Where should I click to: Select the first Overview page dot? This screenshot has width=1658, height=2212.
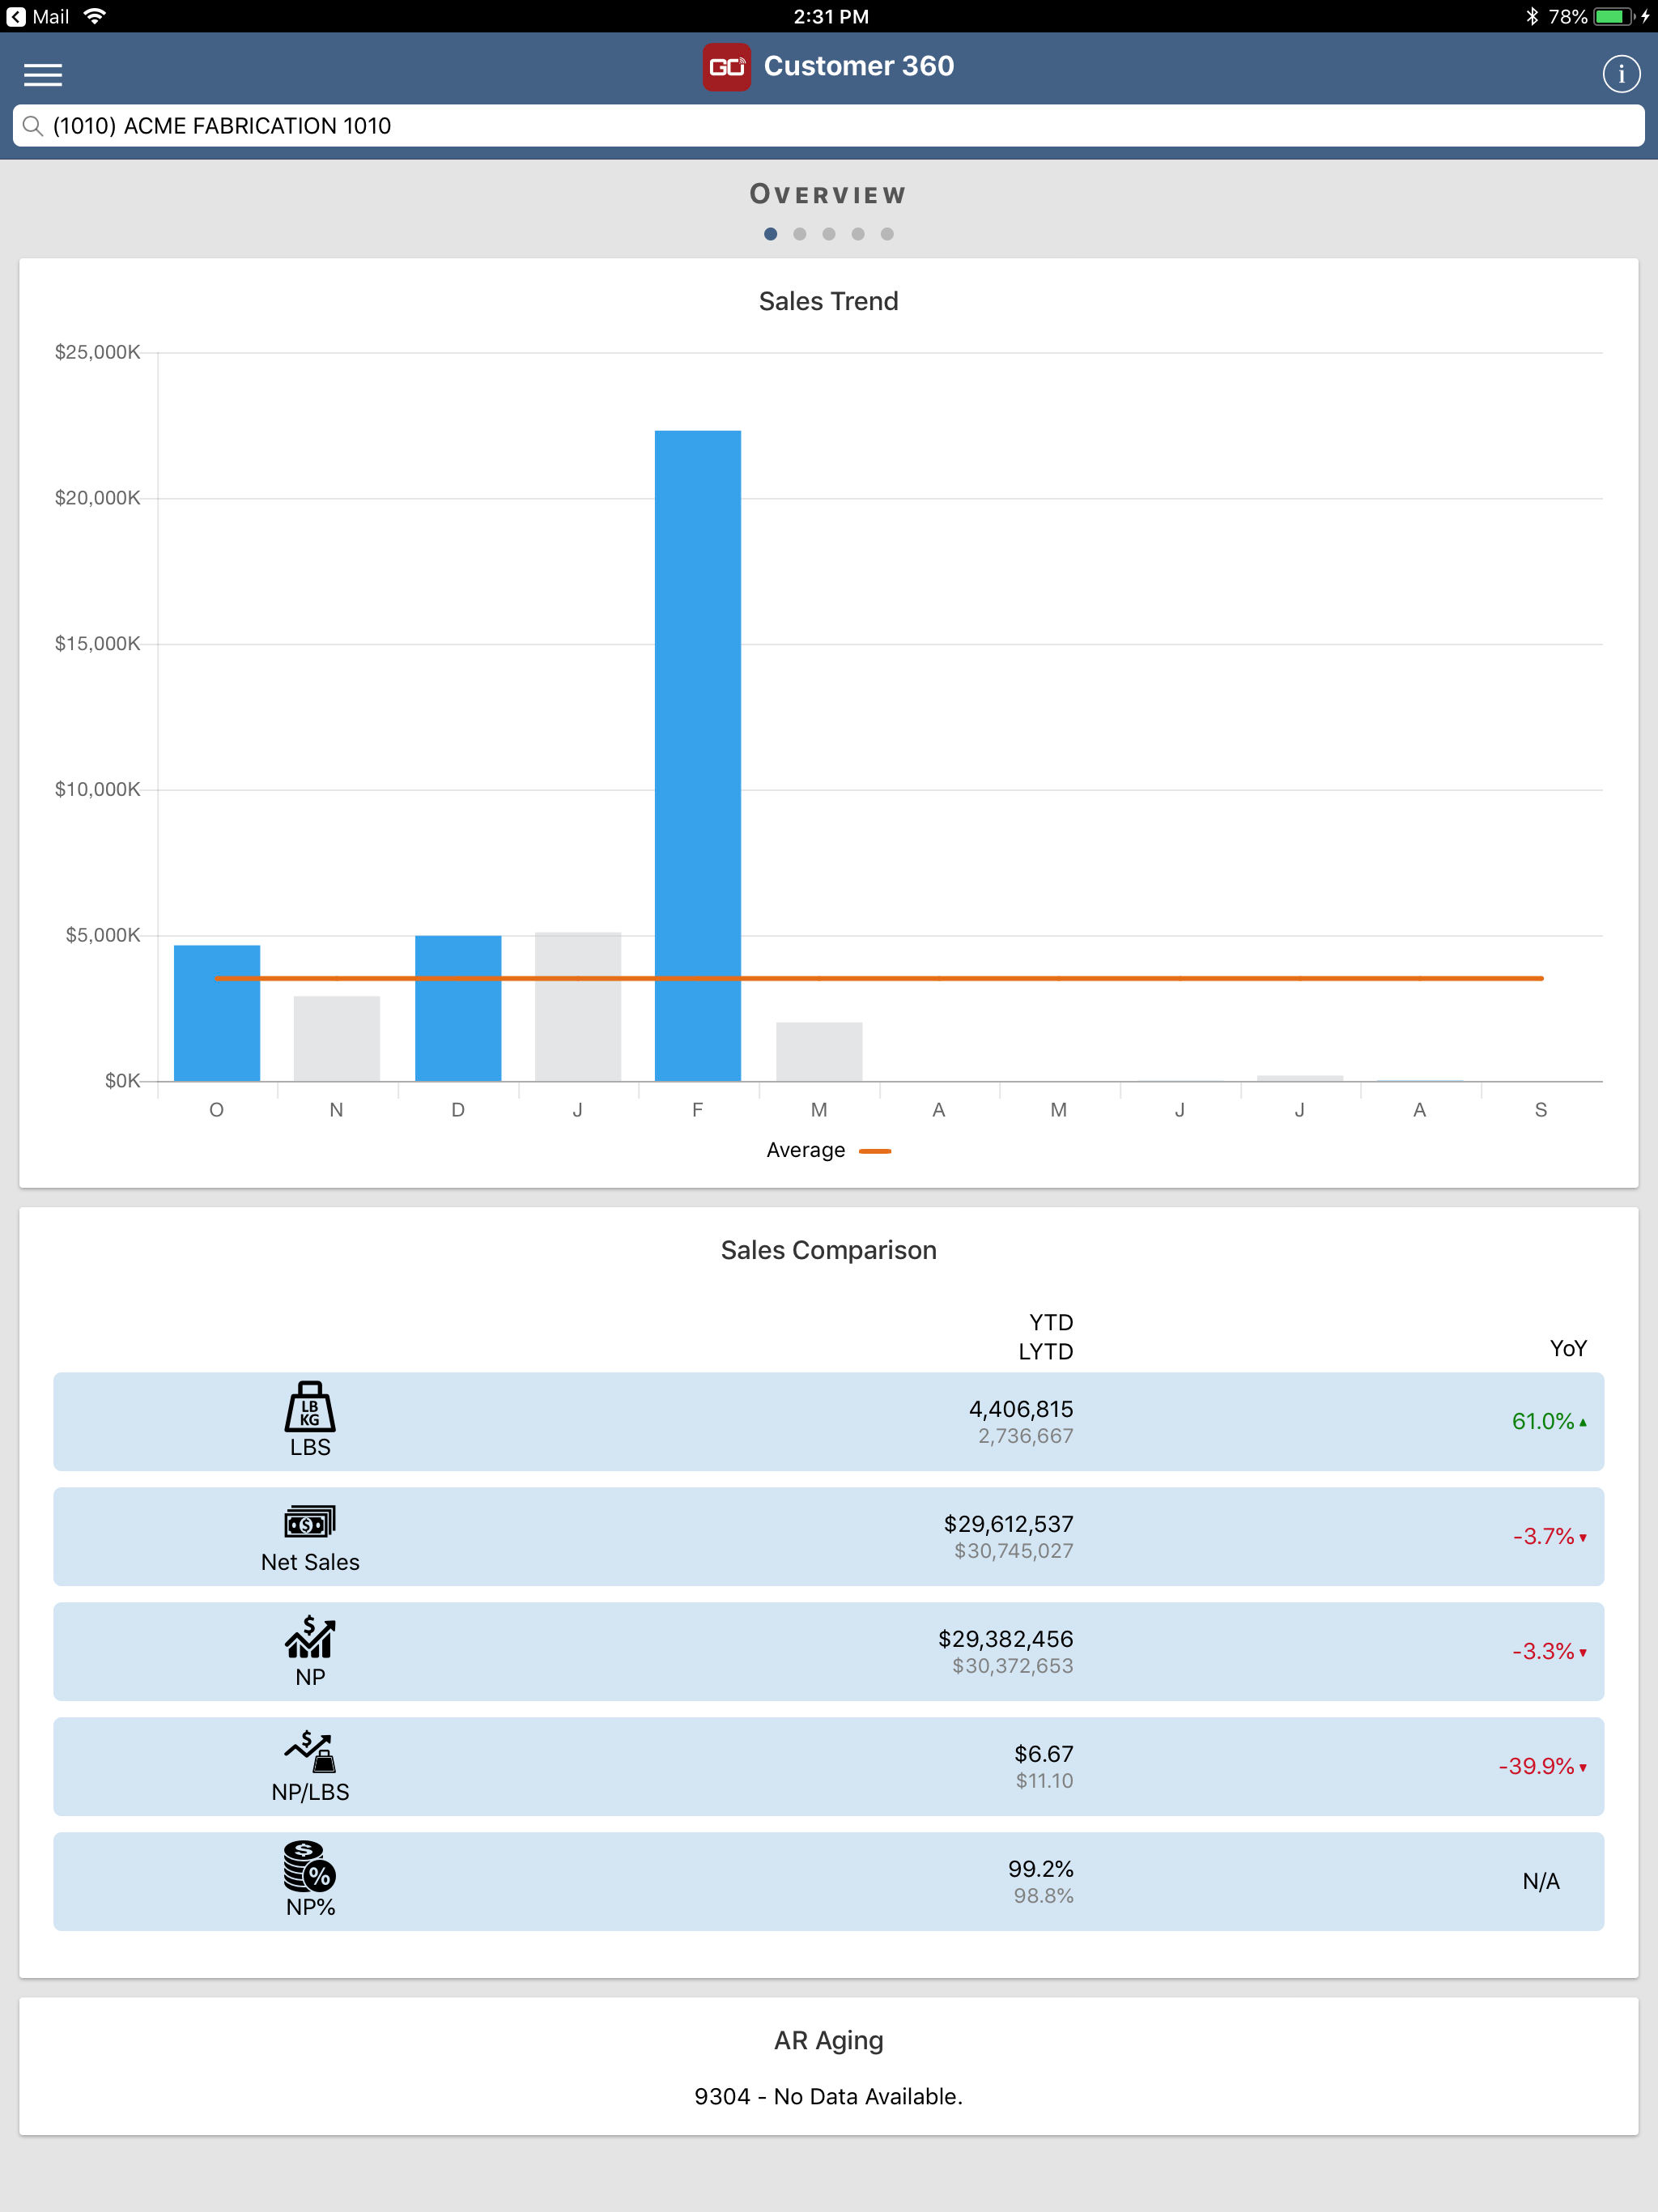coord(770,234)
